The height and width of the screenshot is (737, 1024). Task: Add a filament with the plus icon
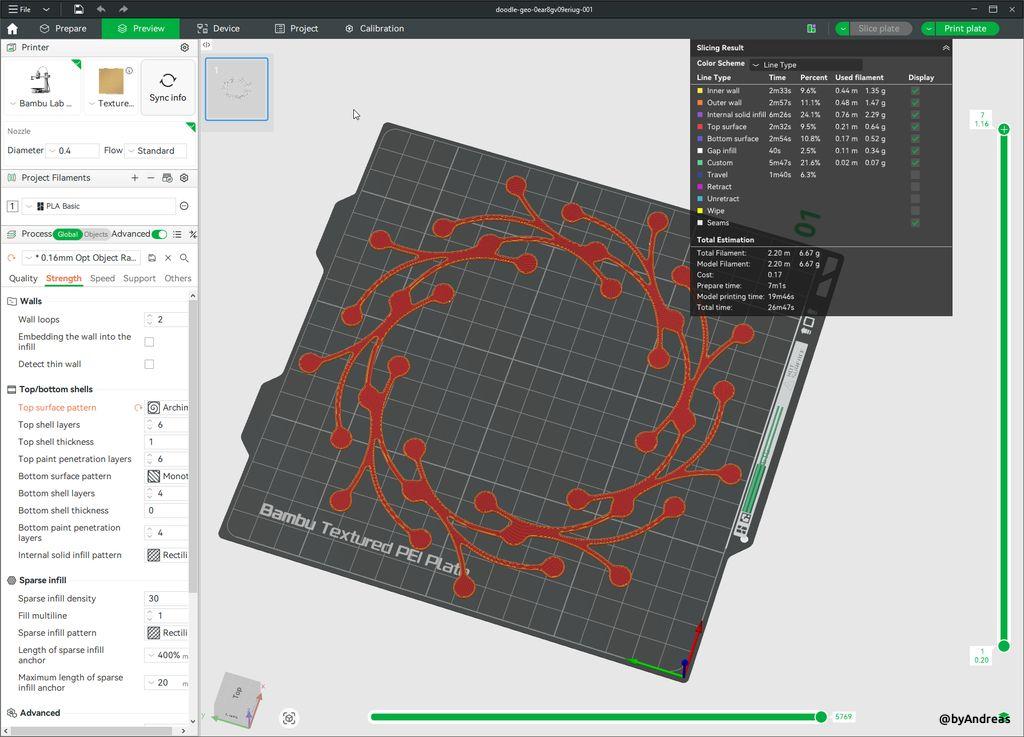(x=135, y=178)
